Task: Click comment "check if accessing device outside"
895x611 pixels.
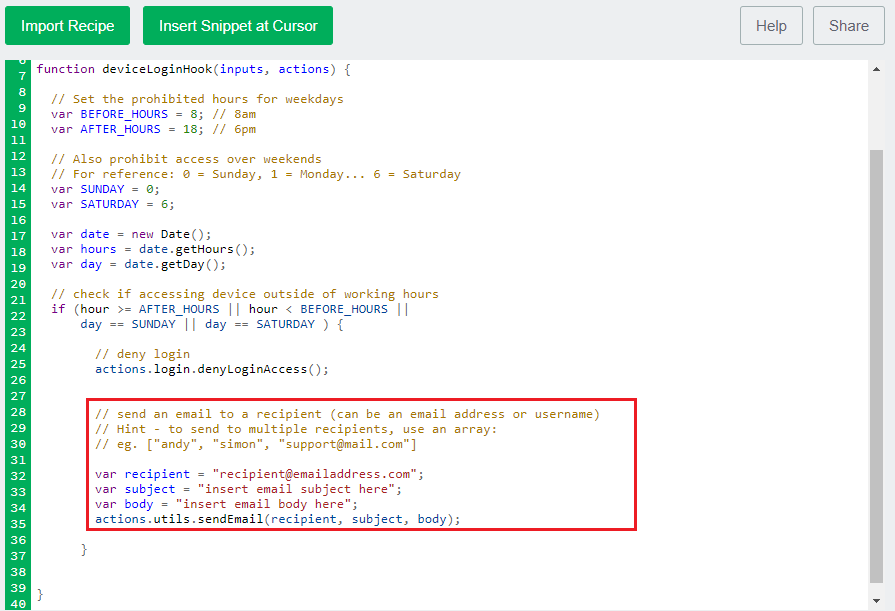Action: tap(245, 294)
